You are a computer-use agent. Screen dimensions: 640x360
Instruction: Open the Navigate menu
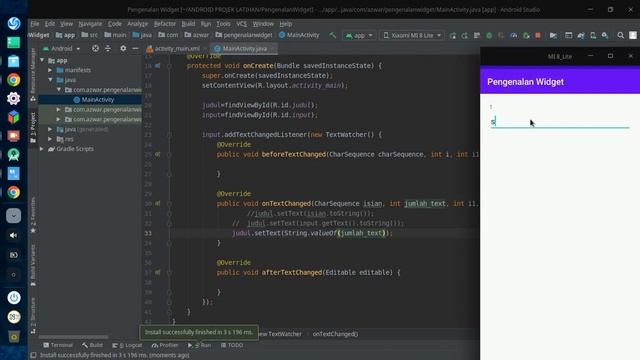pyautogui.click(x=90, y=24)
